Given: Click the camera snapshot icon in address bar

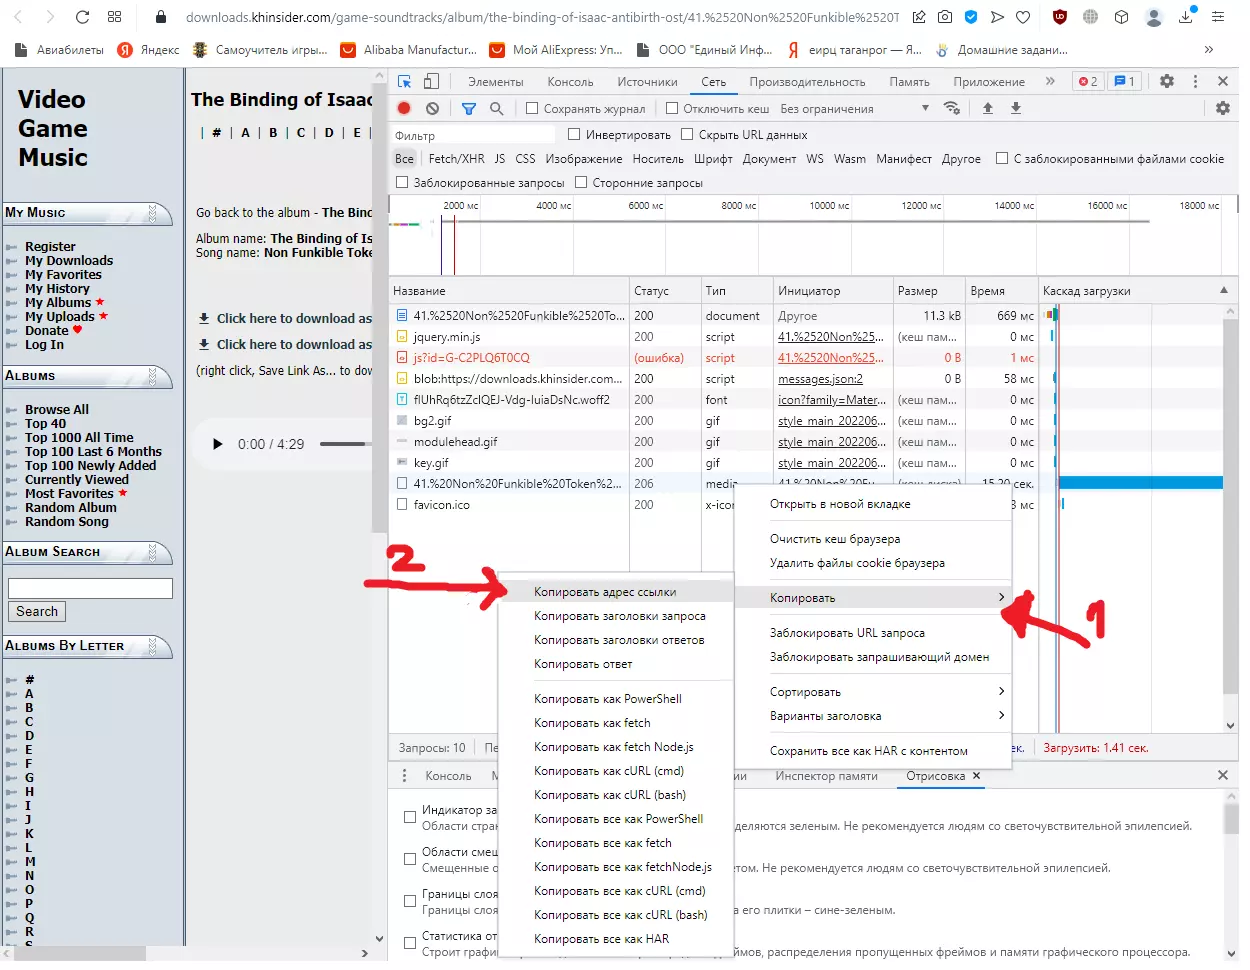Looking at the screenshot, I should pos(945,17).
